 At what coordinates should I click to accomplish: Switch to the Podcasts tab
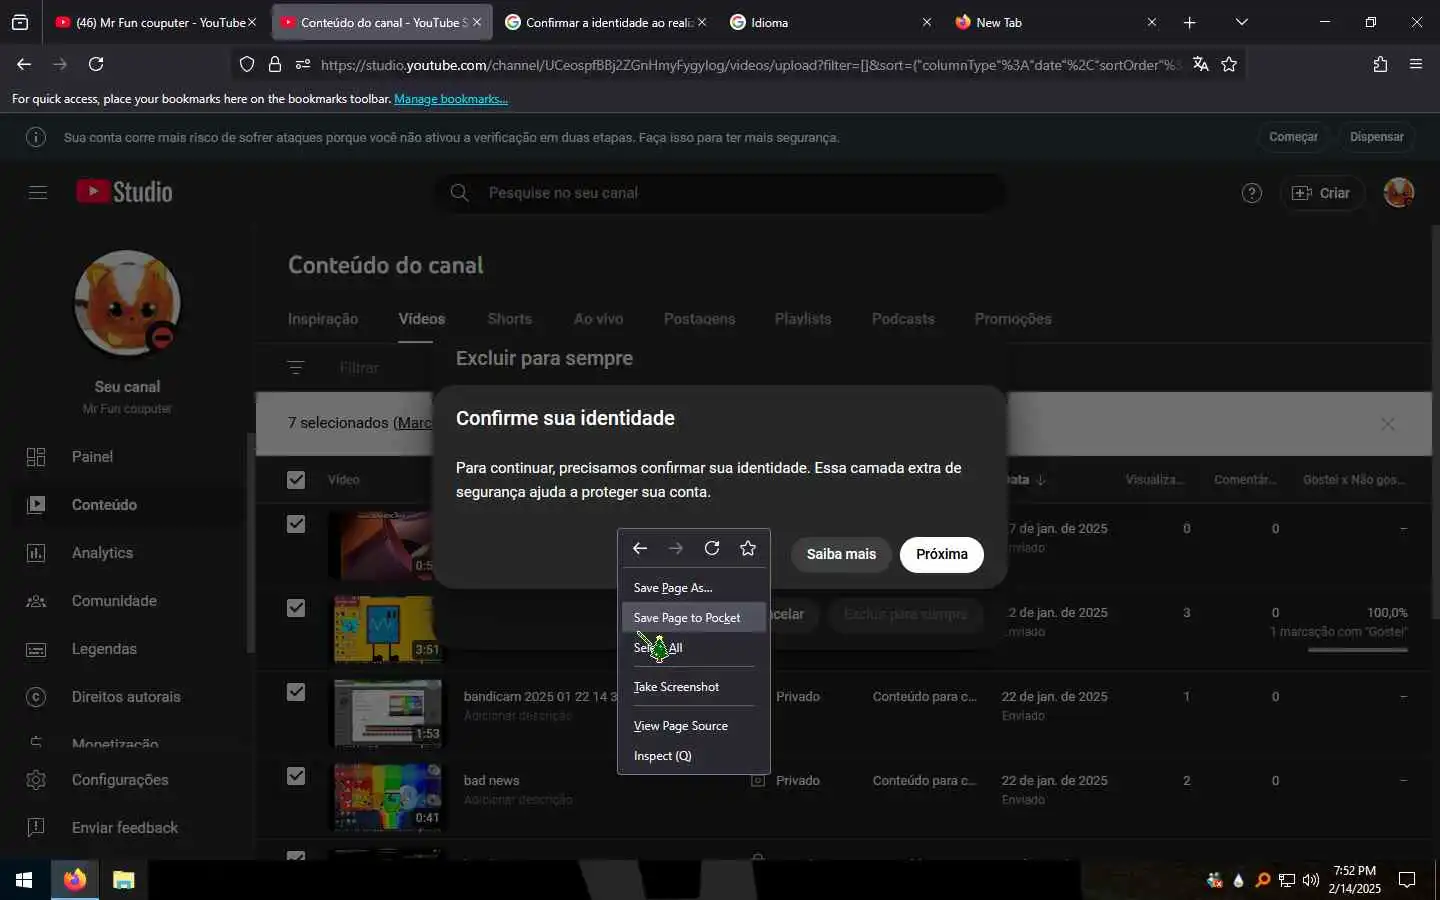click(x=903, y=319)
